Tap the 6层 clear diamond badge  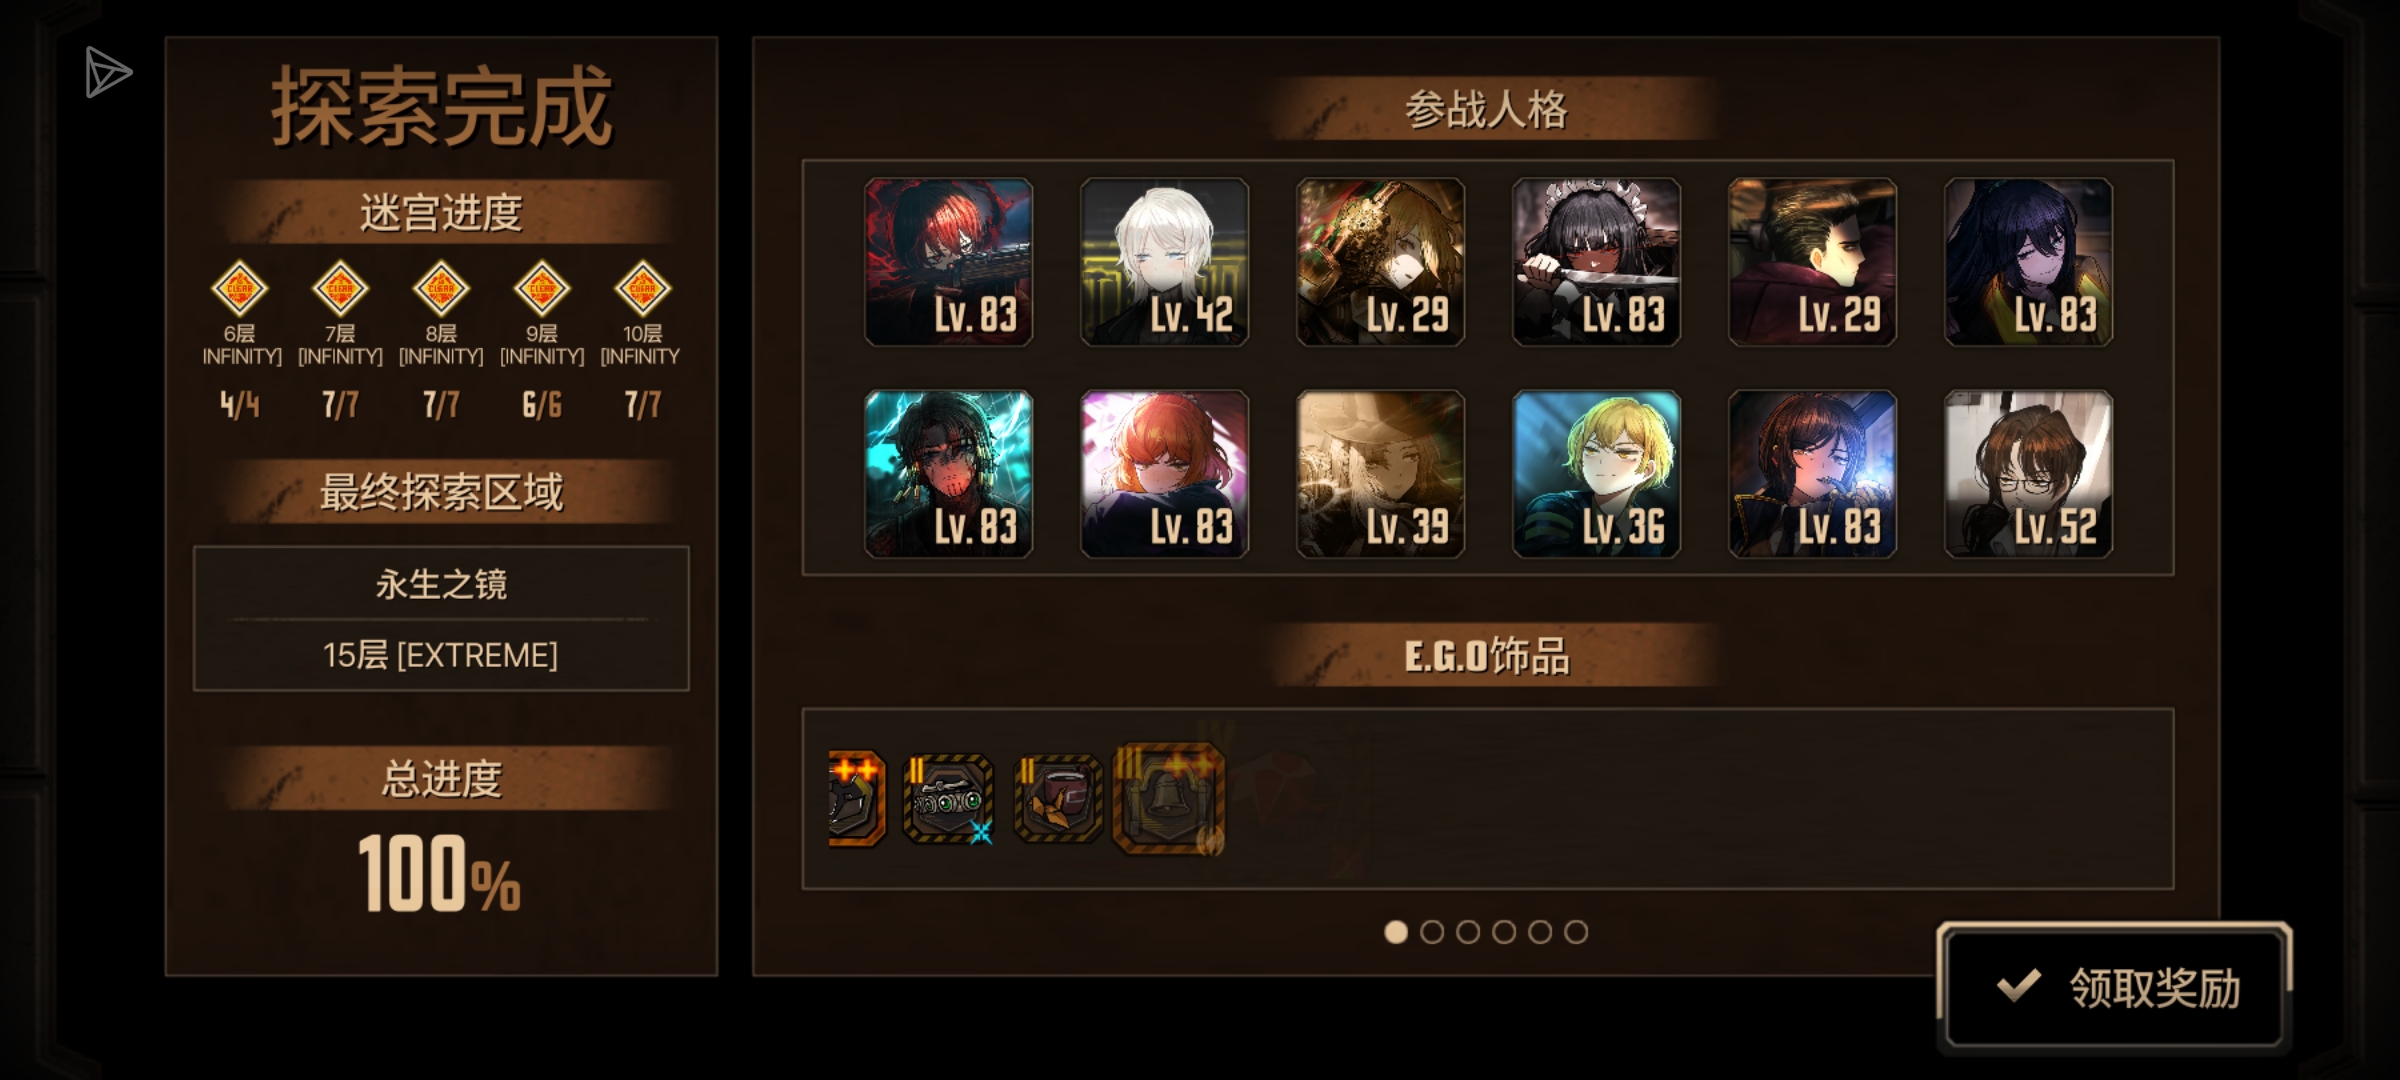240,289
